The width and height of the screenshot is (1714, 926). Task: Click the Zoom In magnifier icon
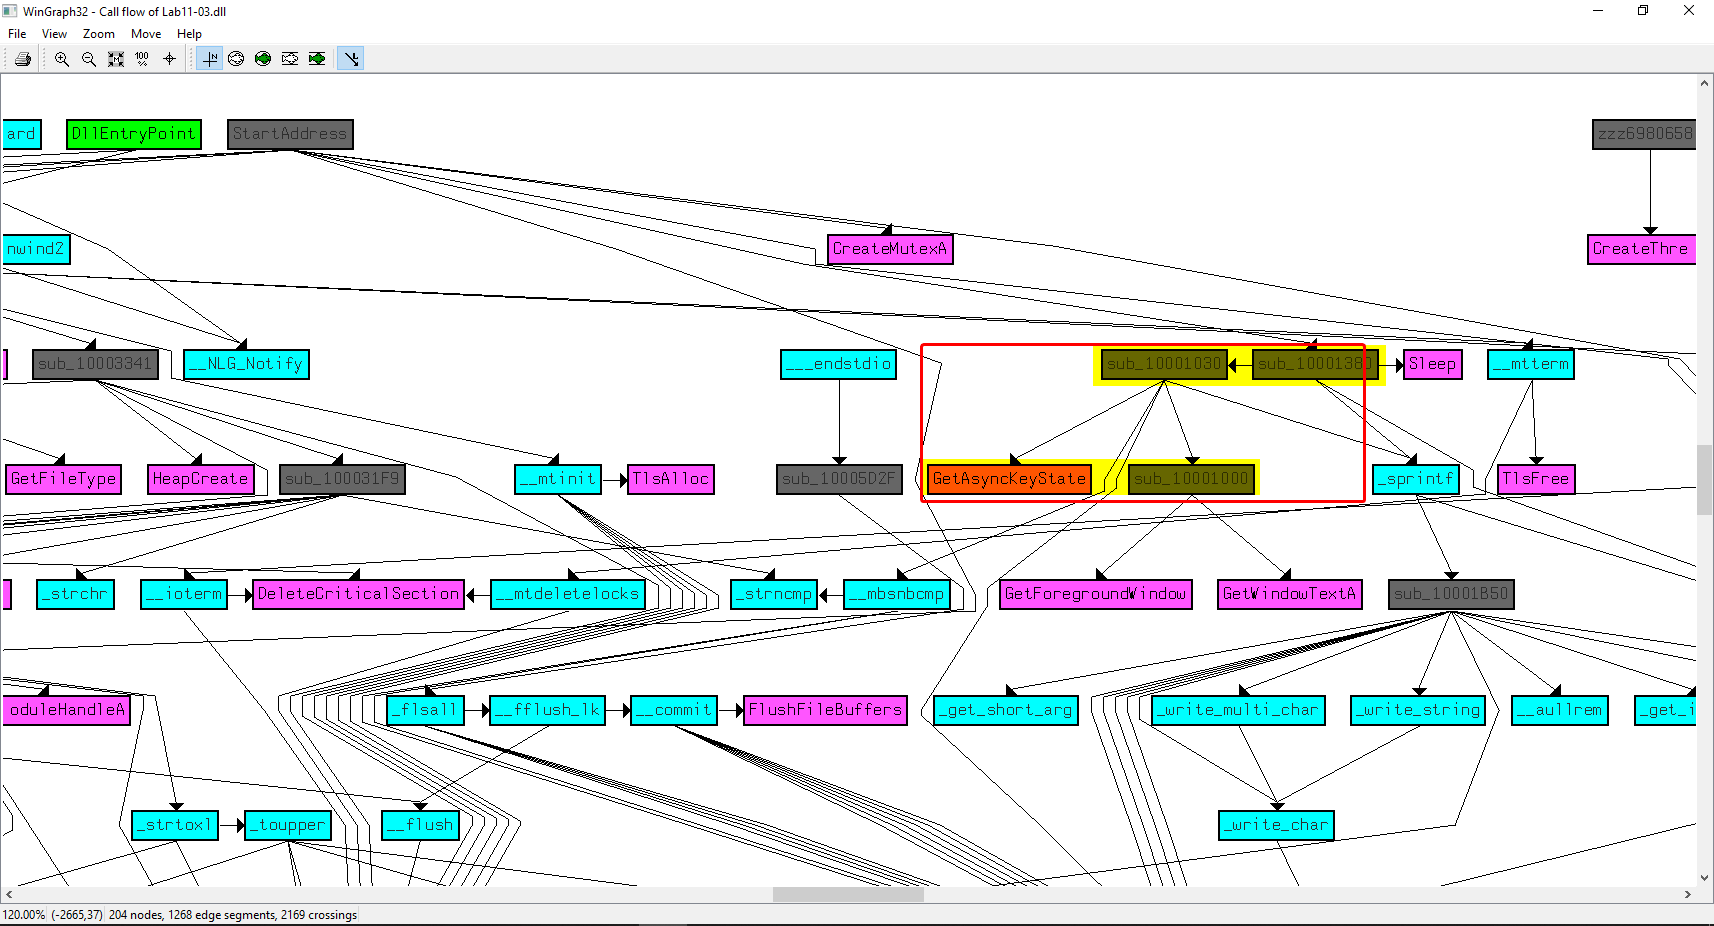[x=62, y=59]
